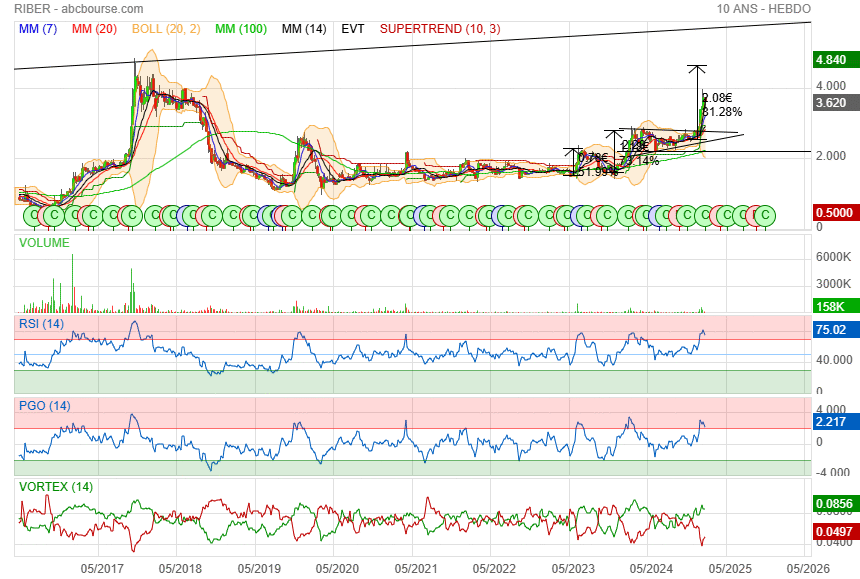Click the blue 75.02 RSI value tag
Viewport: 860px width, 579px height.
pos(832,330)
